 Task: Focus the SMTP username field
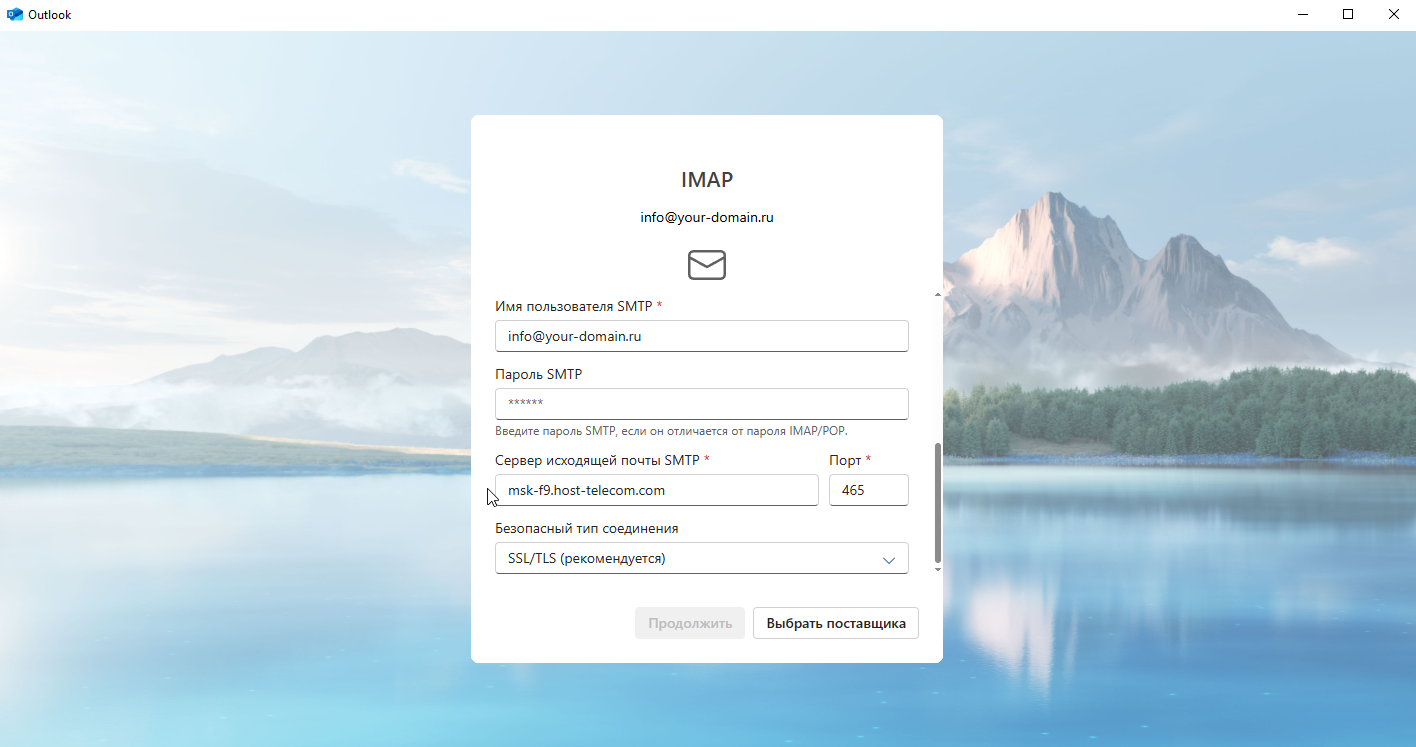[x=702, y=336]
